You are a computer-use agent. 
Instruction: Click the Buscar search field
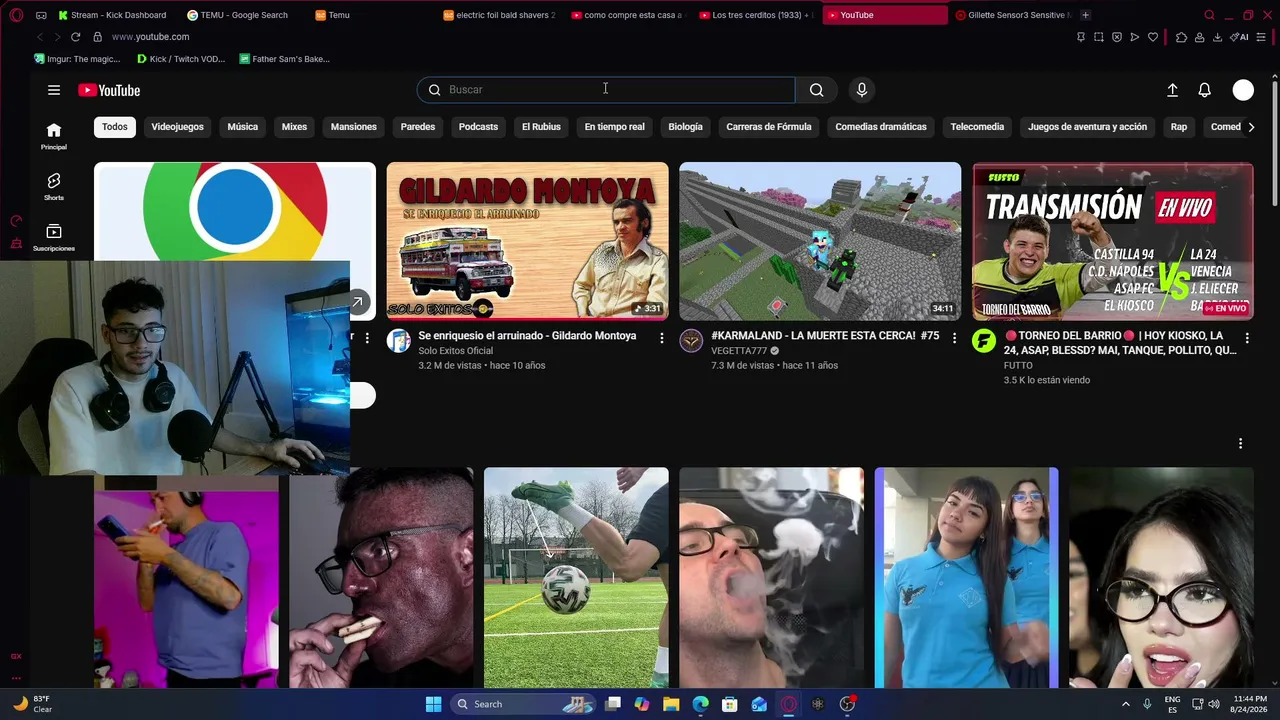[x=606, y=90]
